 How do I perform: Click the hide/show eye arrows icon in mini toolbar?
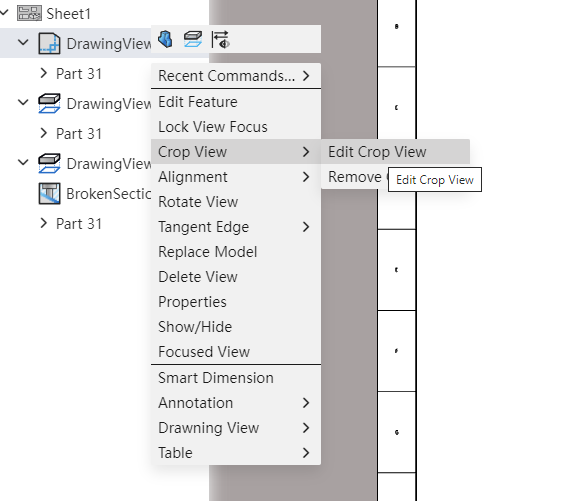(x=220, y=39)
